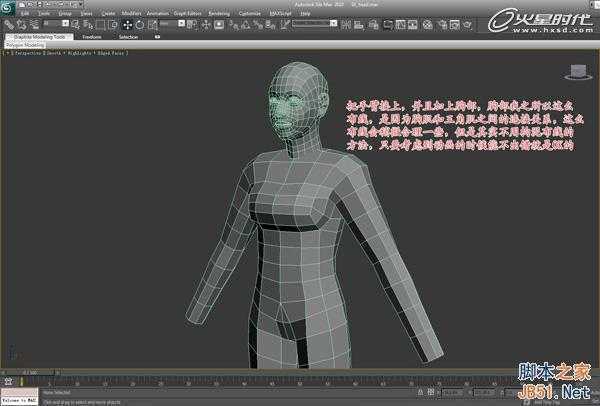Open the Manage Layers dialog
Image resolution: width=600 pixels, height=406 pixels.
(x=373, y=25)
